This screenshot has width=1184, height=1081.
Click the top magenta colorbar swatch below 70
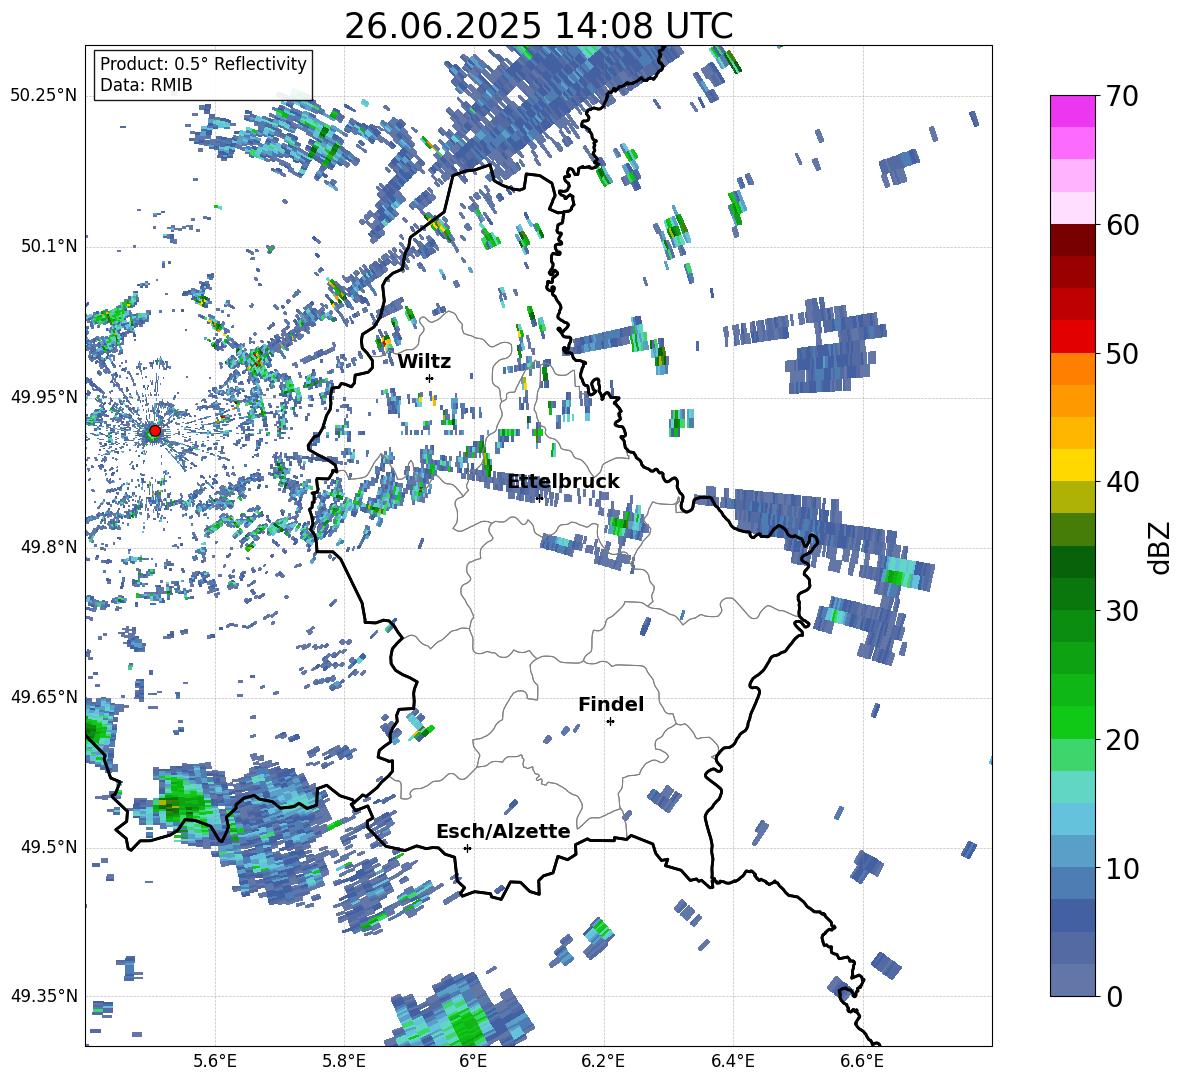tap(1072, 112)
